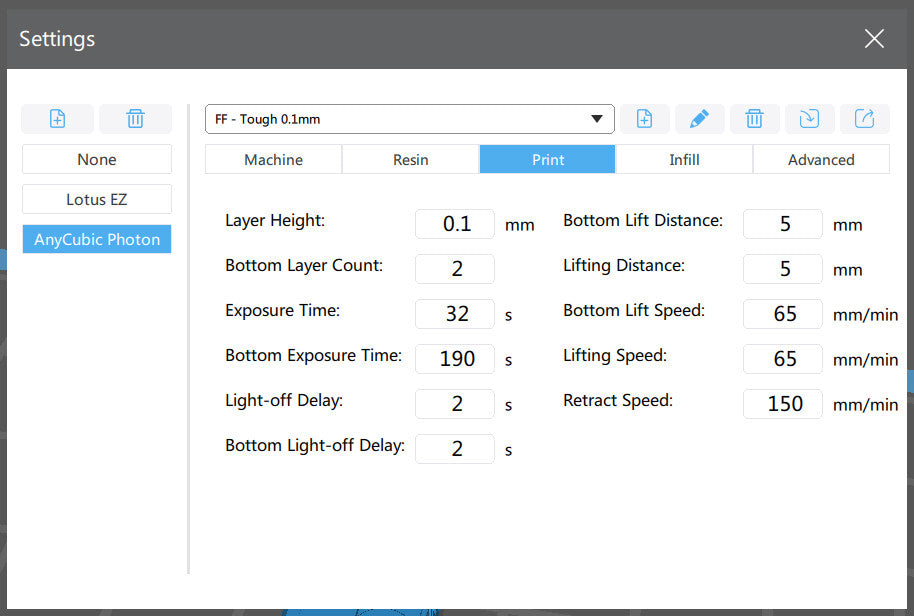This screenshot has width=914, height=616.
Task: Click the export profile icon
Action: pyautogui.click(x=864, y=119)
